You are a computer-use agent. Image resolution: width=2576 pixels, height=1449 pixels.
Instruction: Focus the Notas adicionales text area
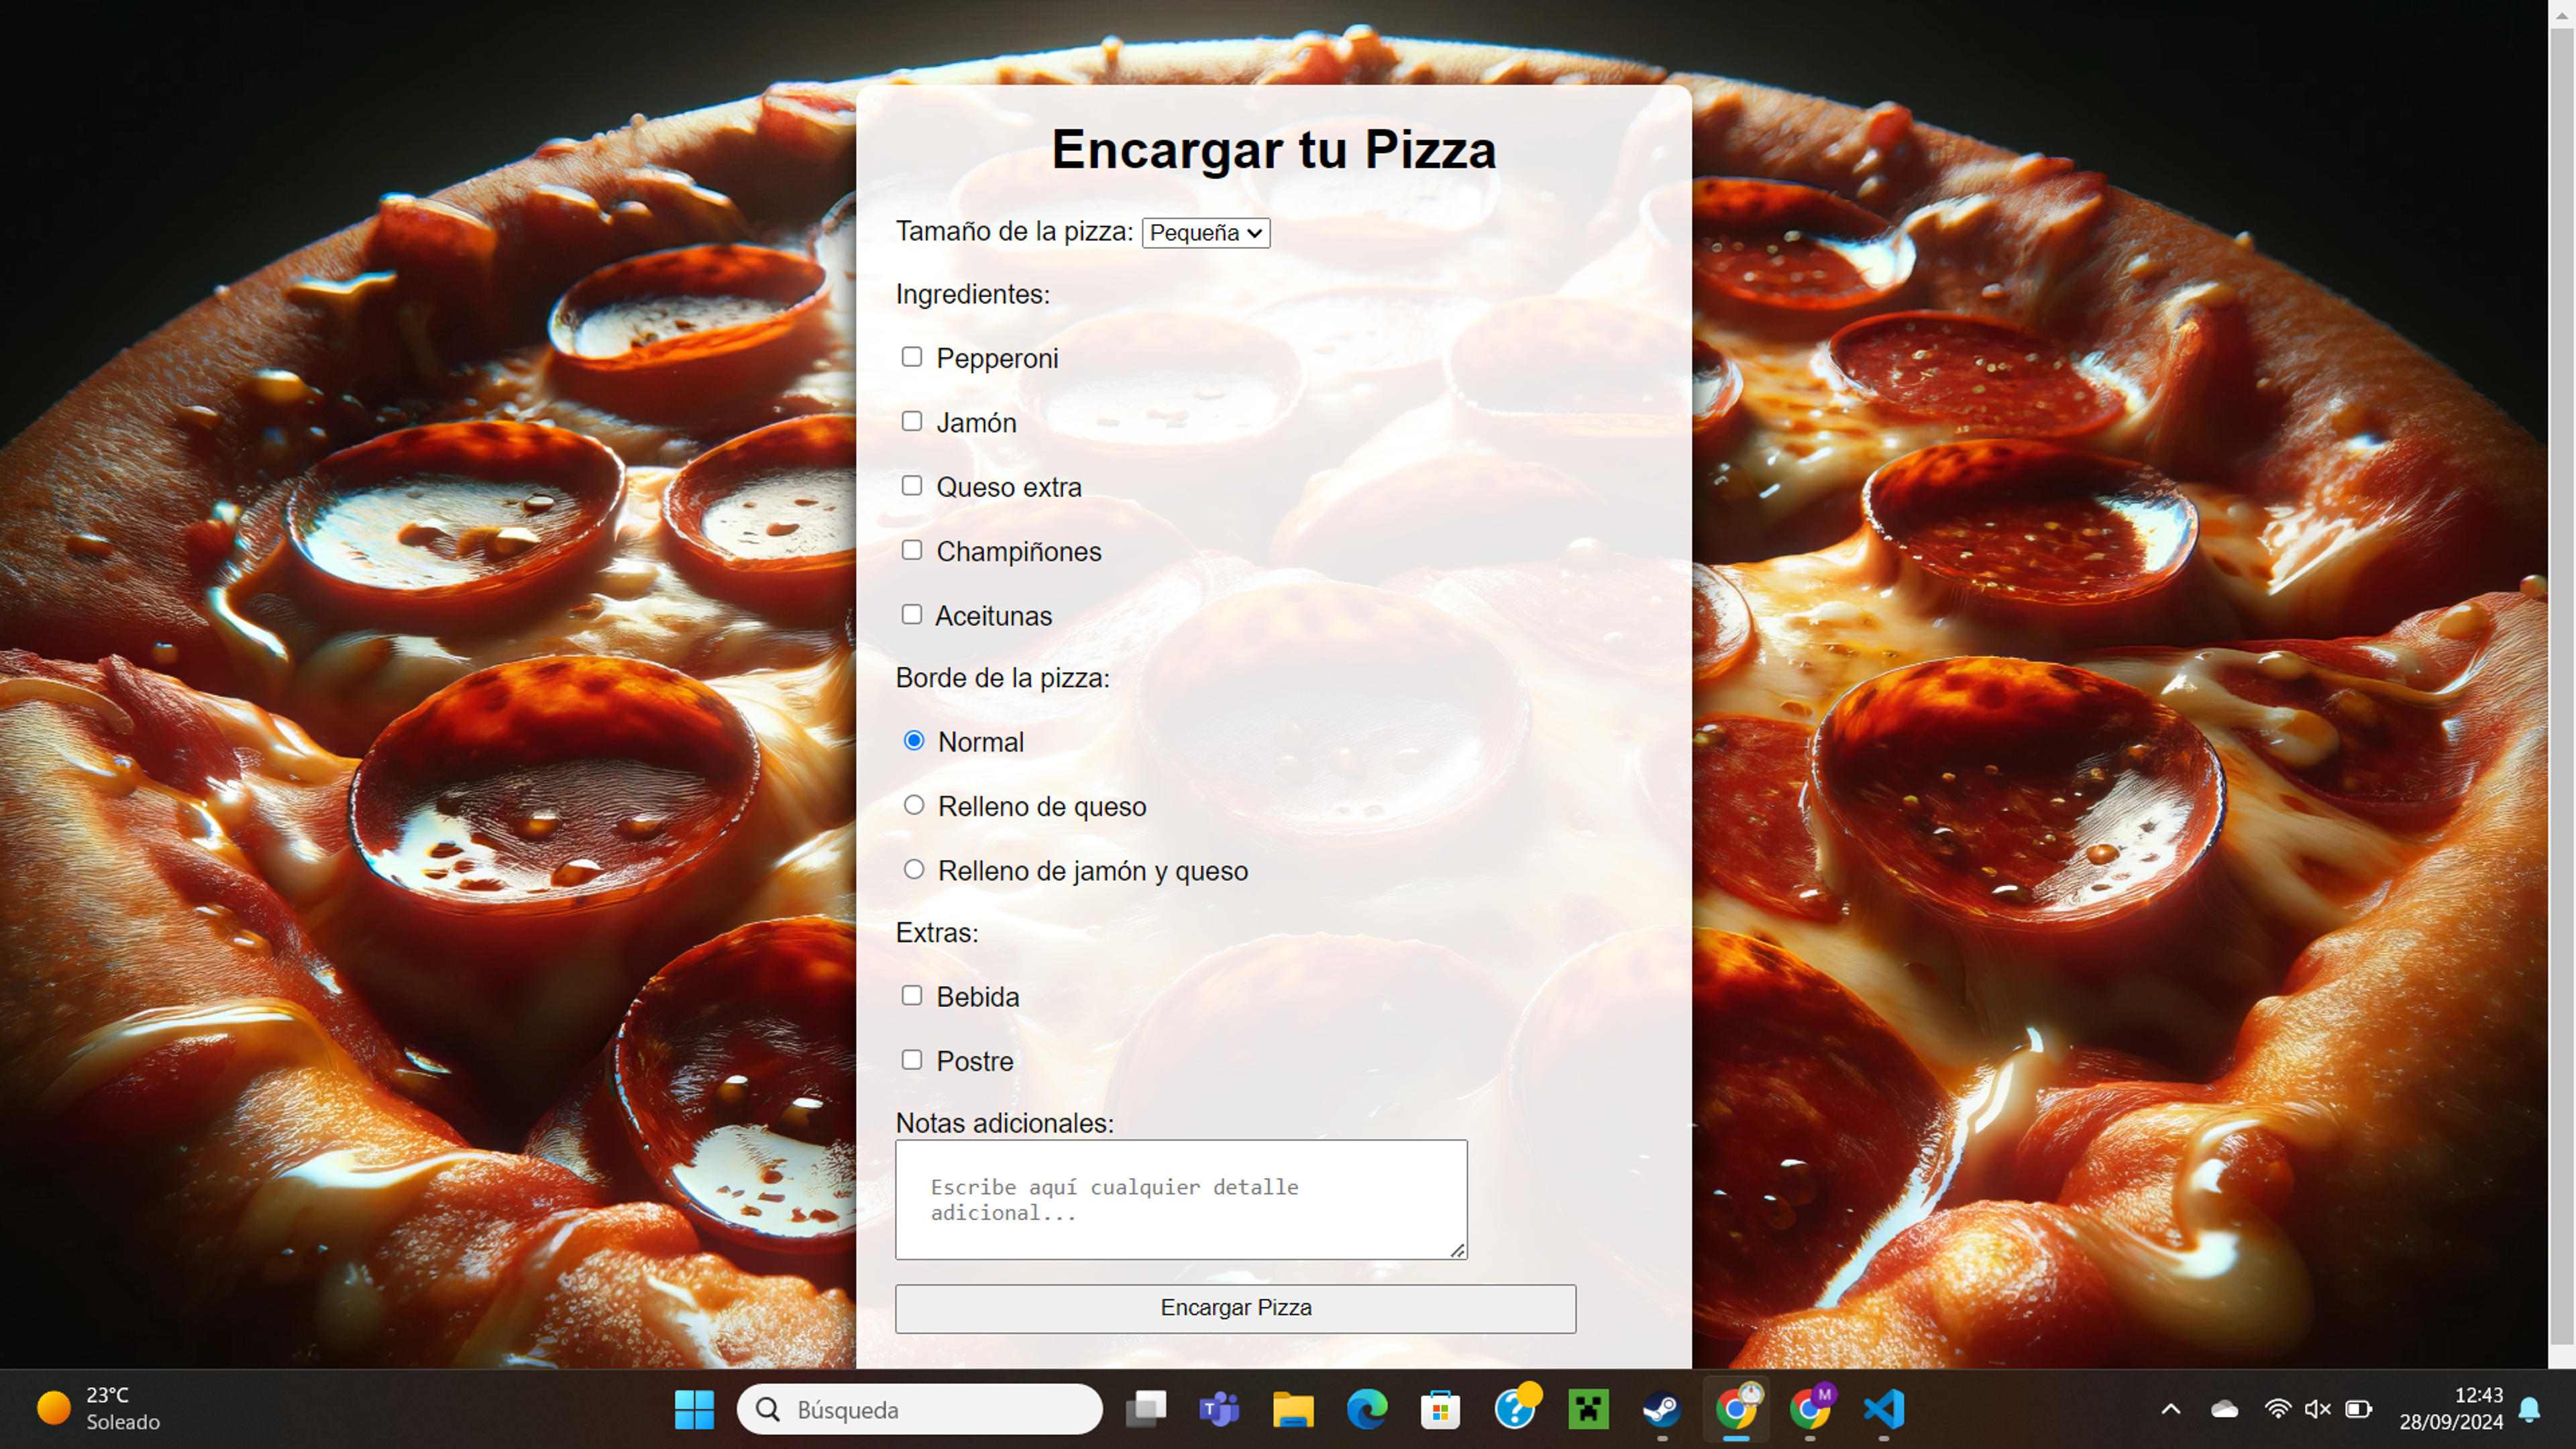1181,1199
